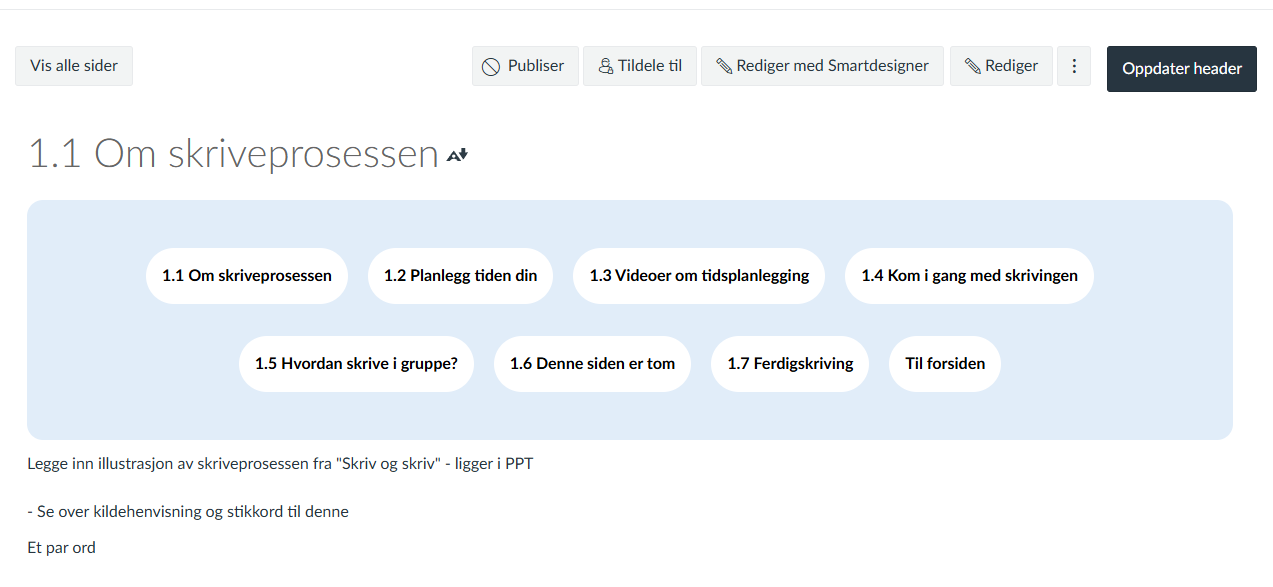Click the pencil icon for Rediger med Smartdesigner
This screenshot has height=587, width=1273.
tap(724, 67)
